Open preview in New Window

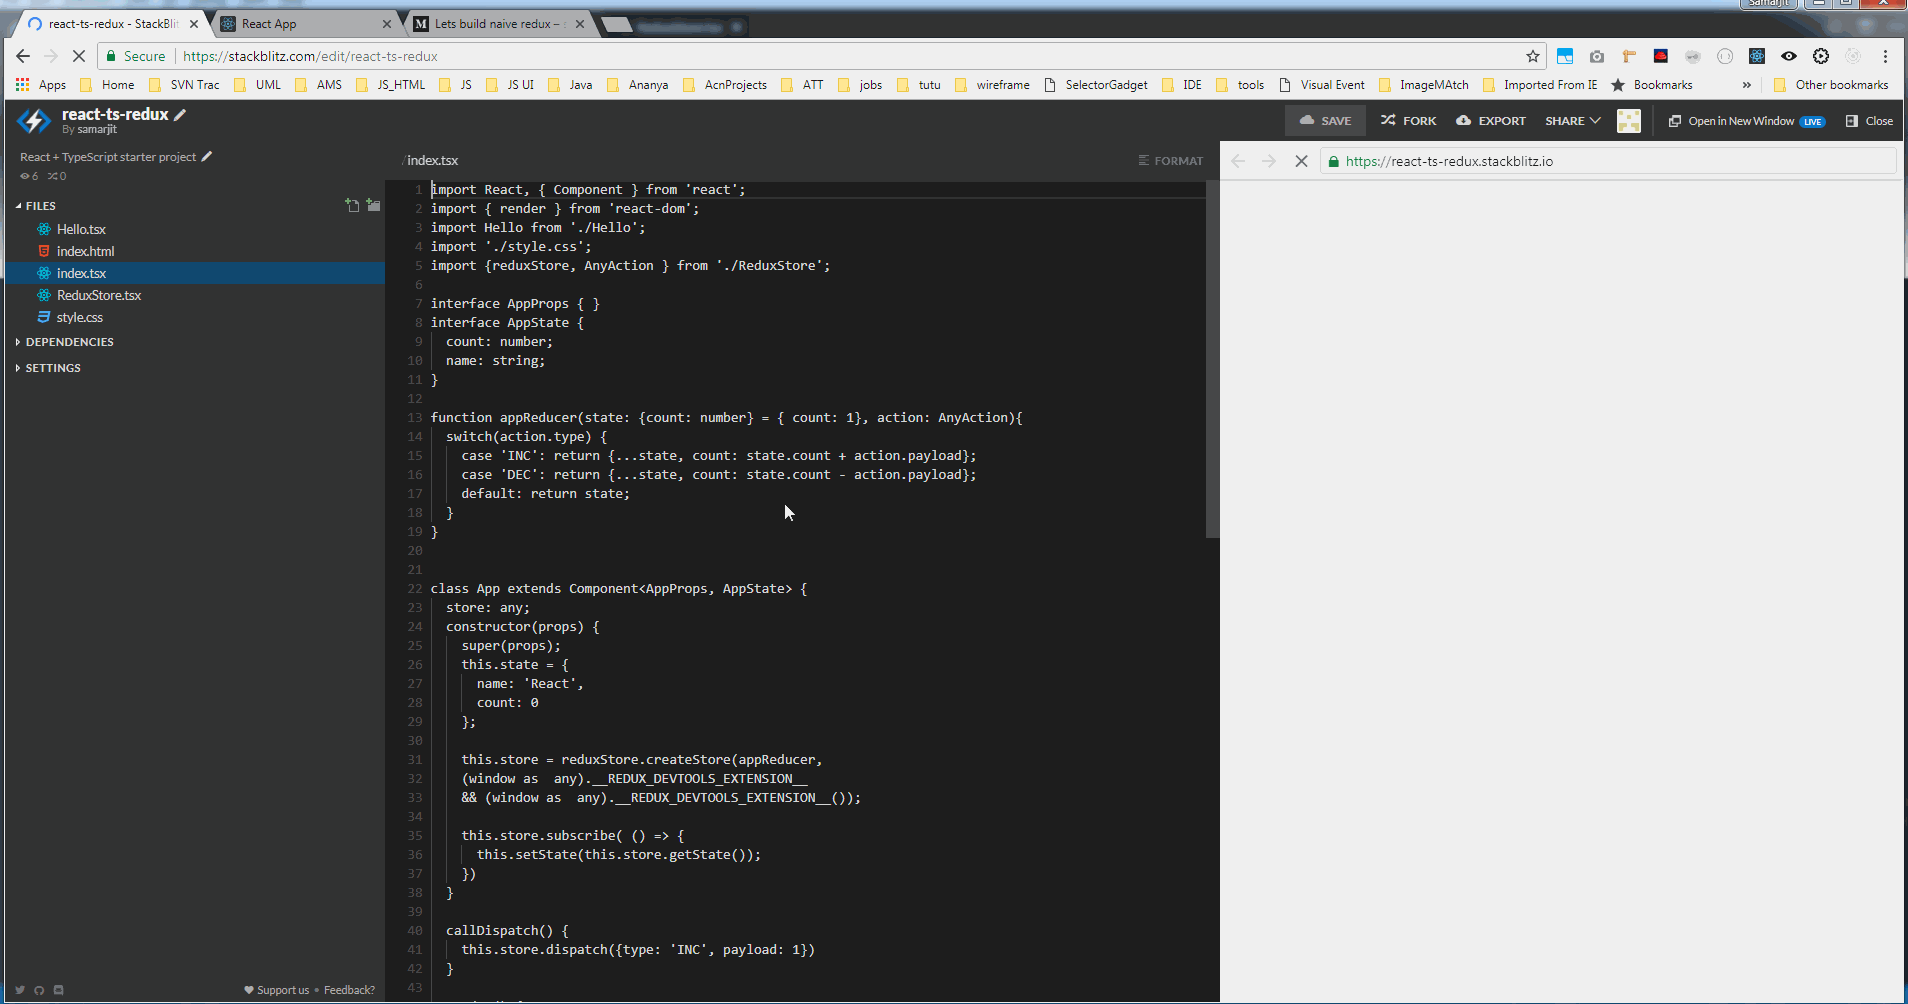tap(1746, 121)
